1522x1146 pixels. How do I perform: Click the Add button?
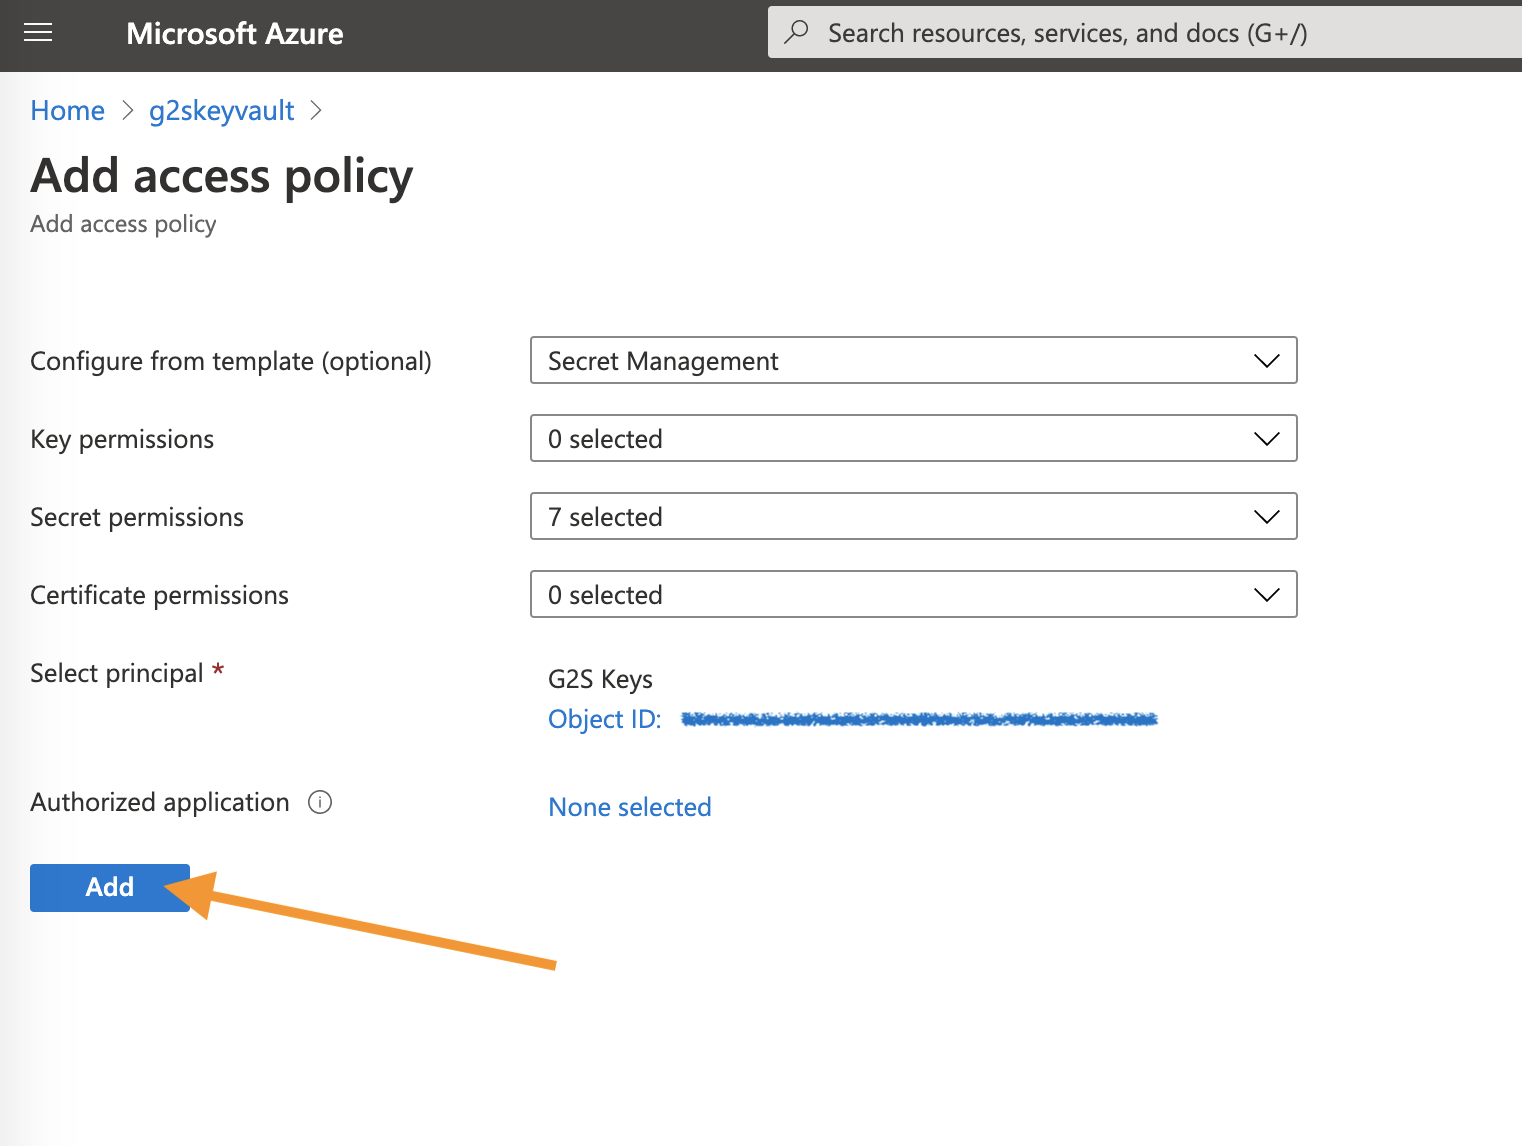(110, 887)
